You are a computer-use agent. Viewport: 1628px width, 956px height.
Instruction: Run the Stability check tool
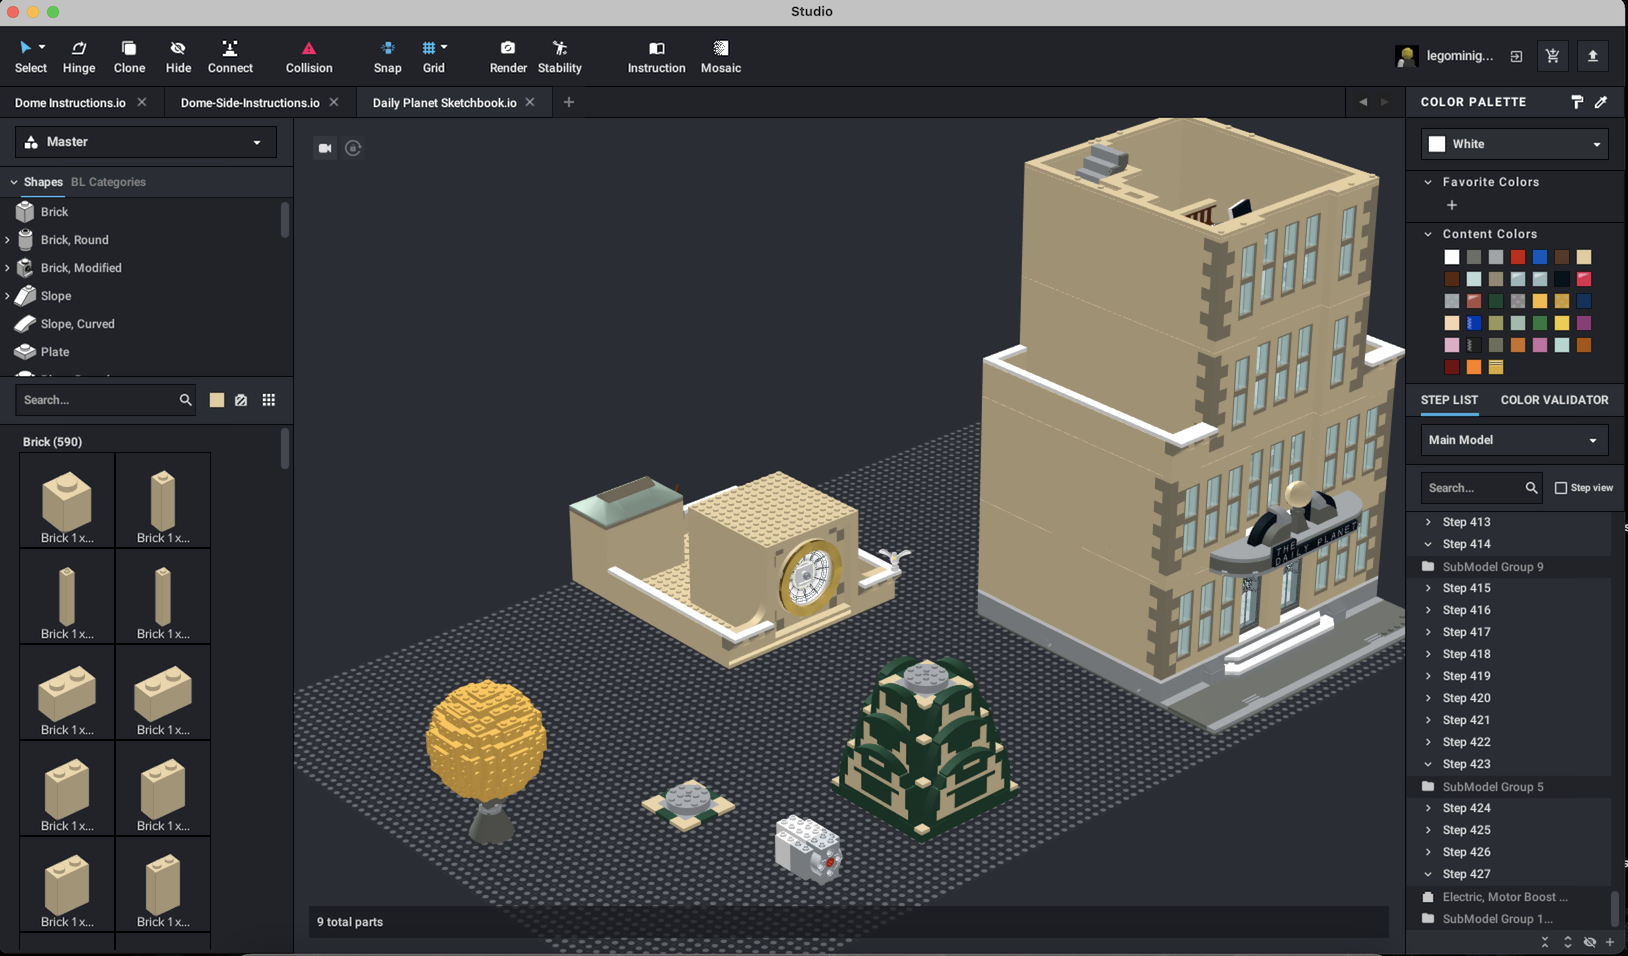tap(559, 57)
